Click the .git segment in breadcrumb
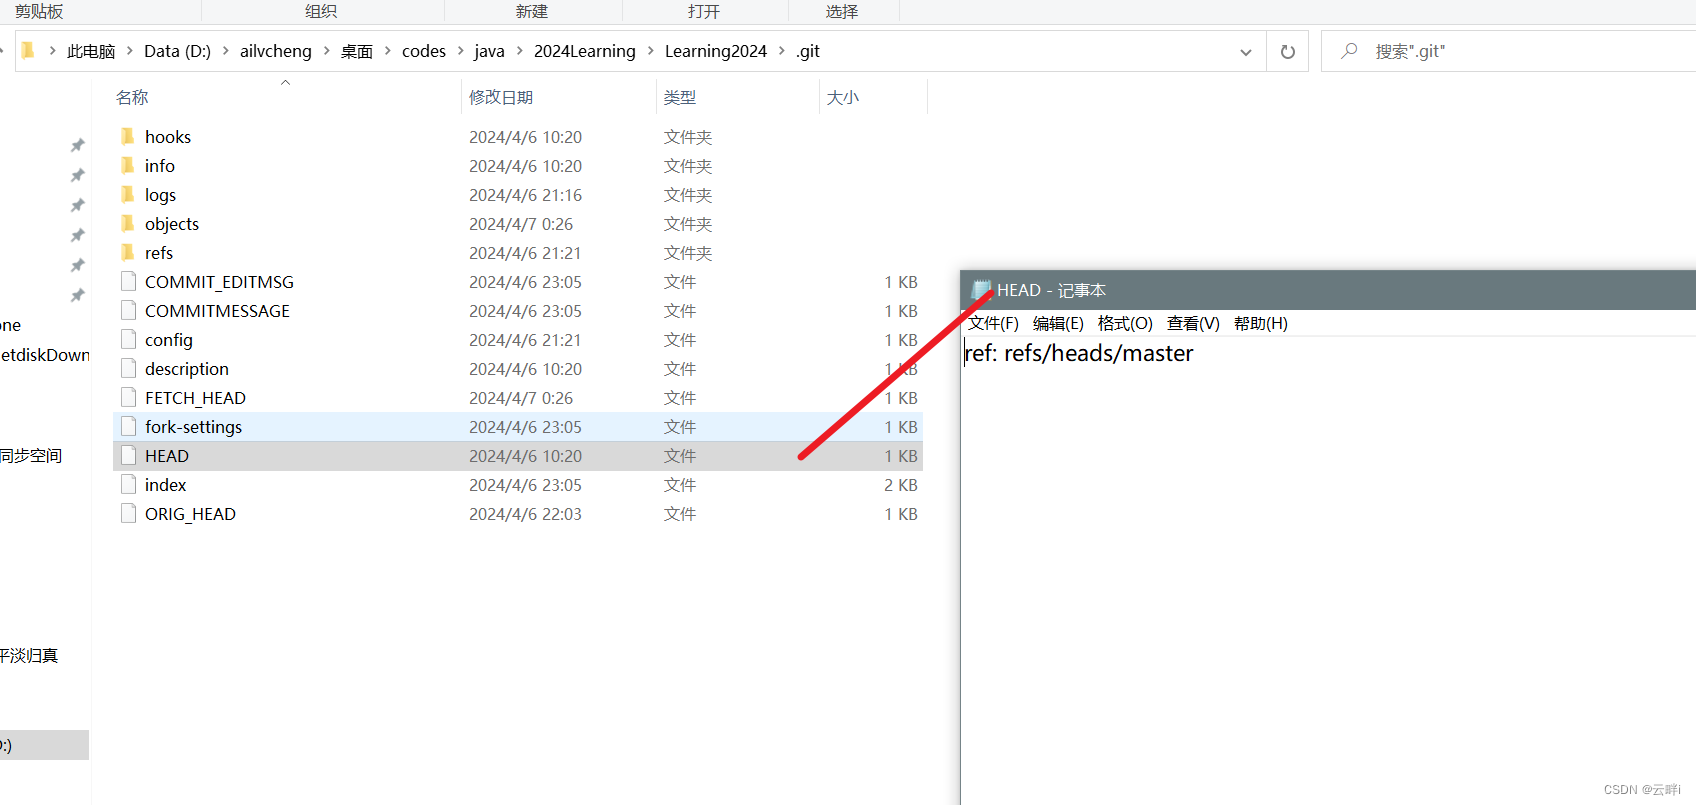The image size is (1696, 805). coord(808,51)
